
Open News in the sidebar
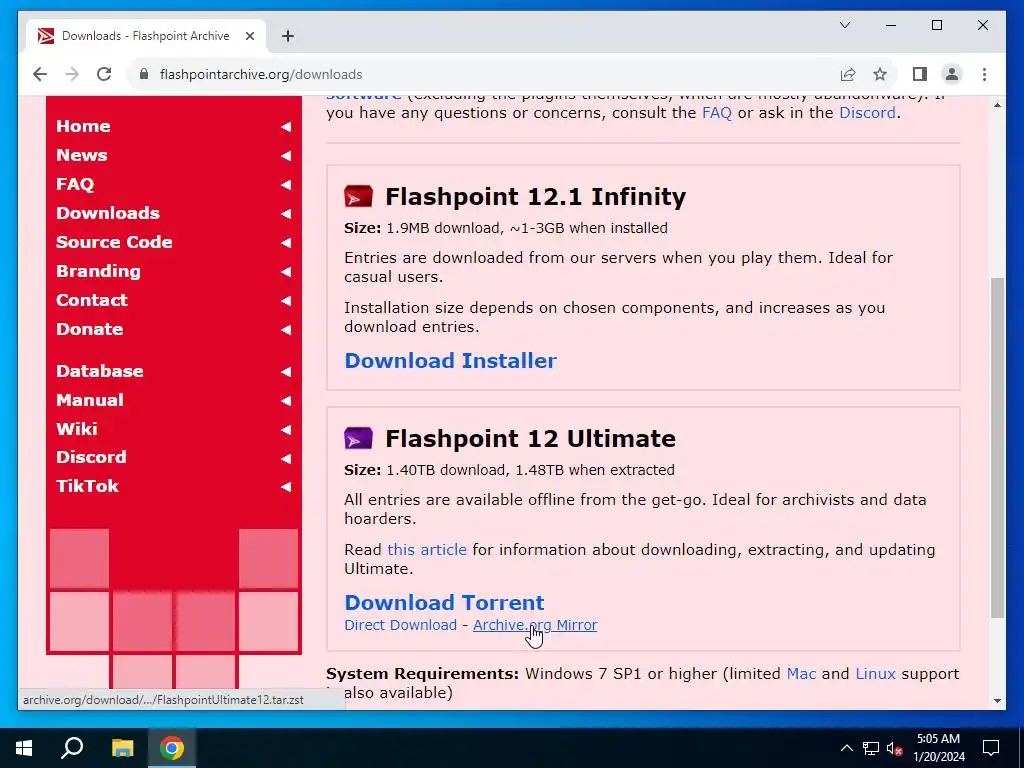point(82,155)
